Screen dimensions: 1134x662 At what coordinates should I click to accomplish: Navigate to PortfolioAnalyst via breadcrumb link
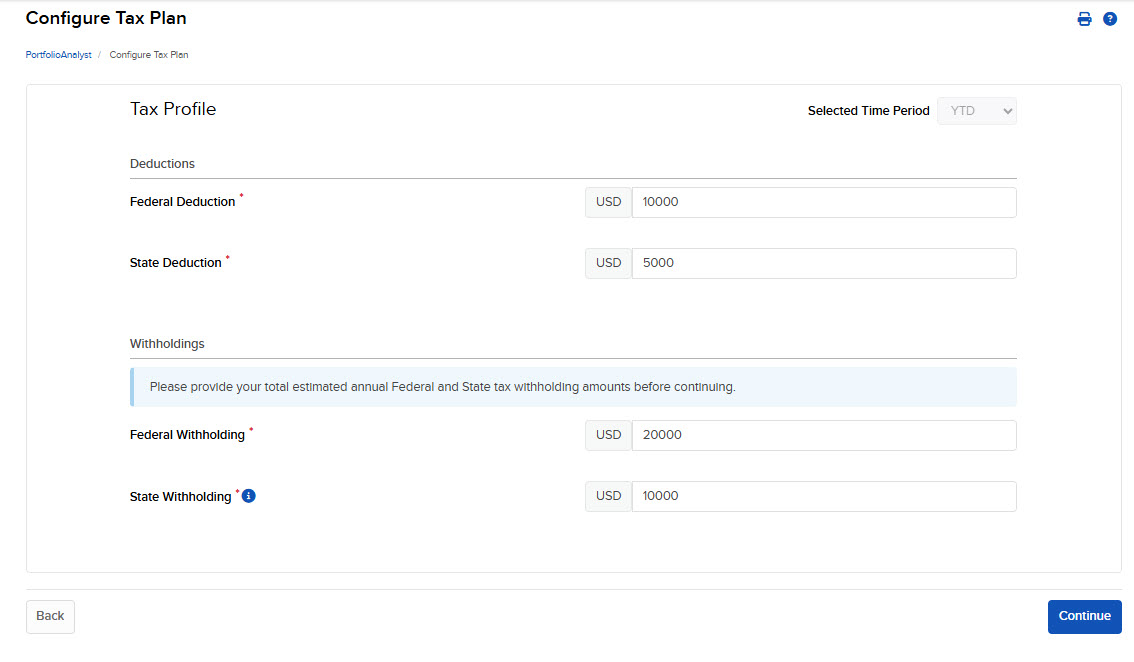tap(58, 54)
